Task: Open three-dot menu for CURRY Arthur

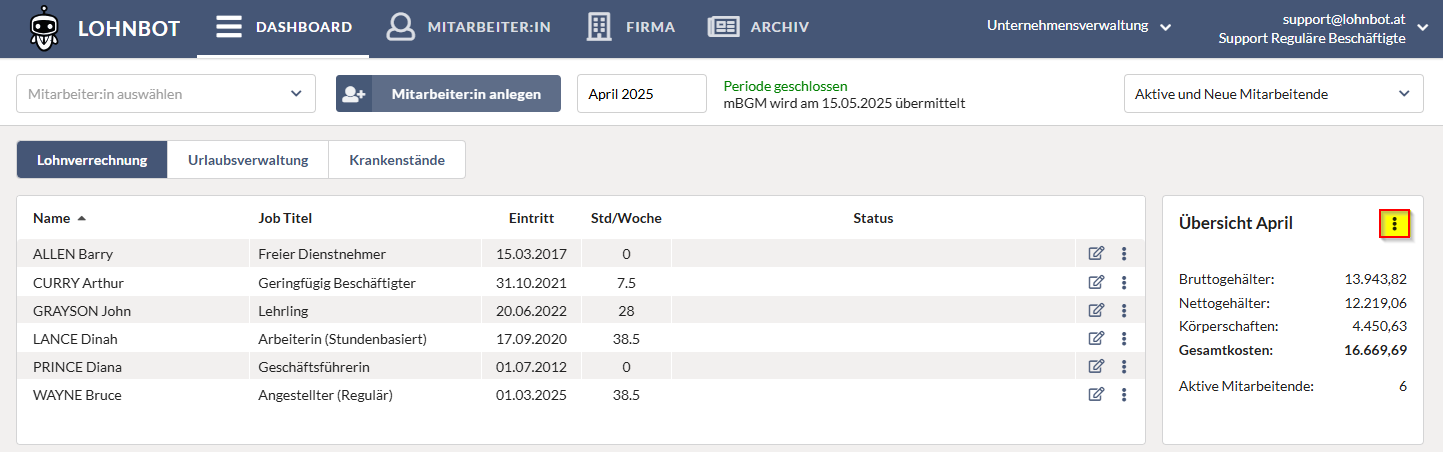Action: point(1124,283)
